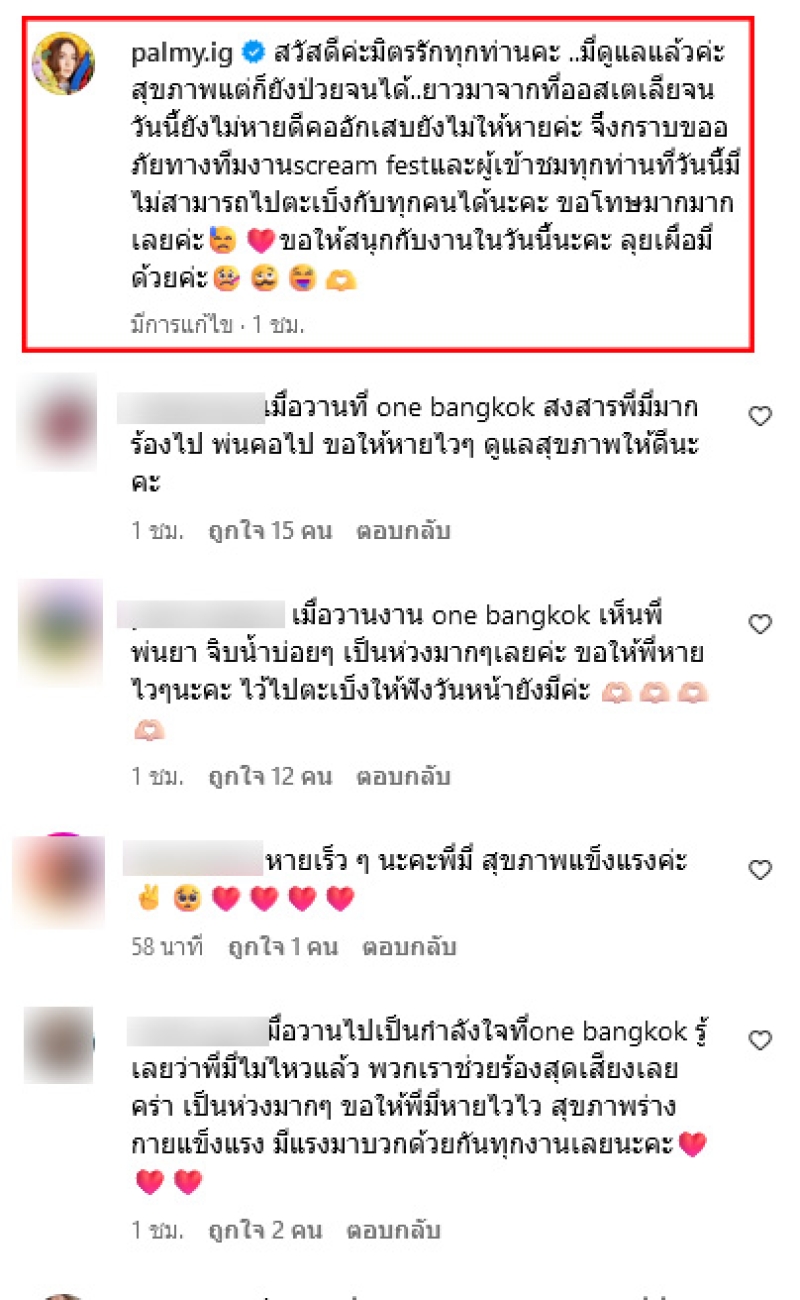Open first commenter's blurred avatar
Screen dimensions: 800x1300
(x=59, y=423)
